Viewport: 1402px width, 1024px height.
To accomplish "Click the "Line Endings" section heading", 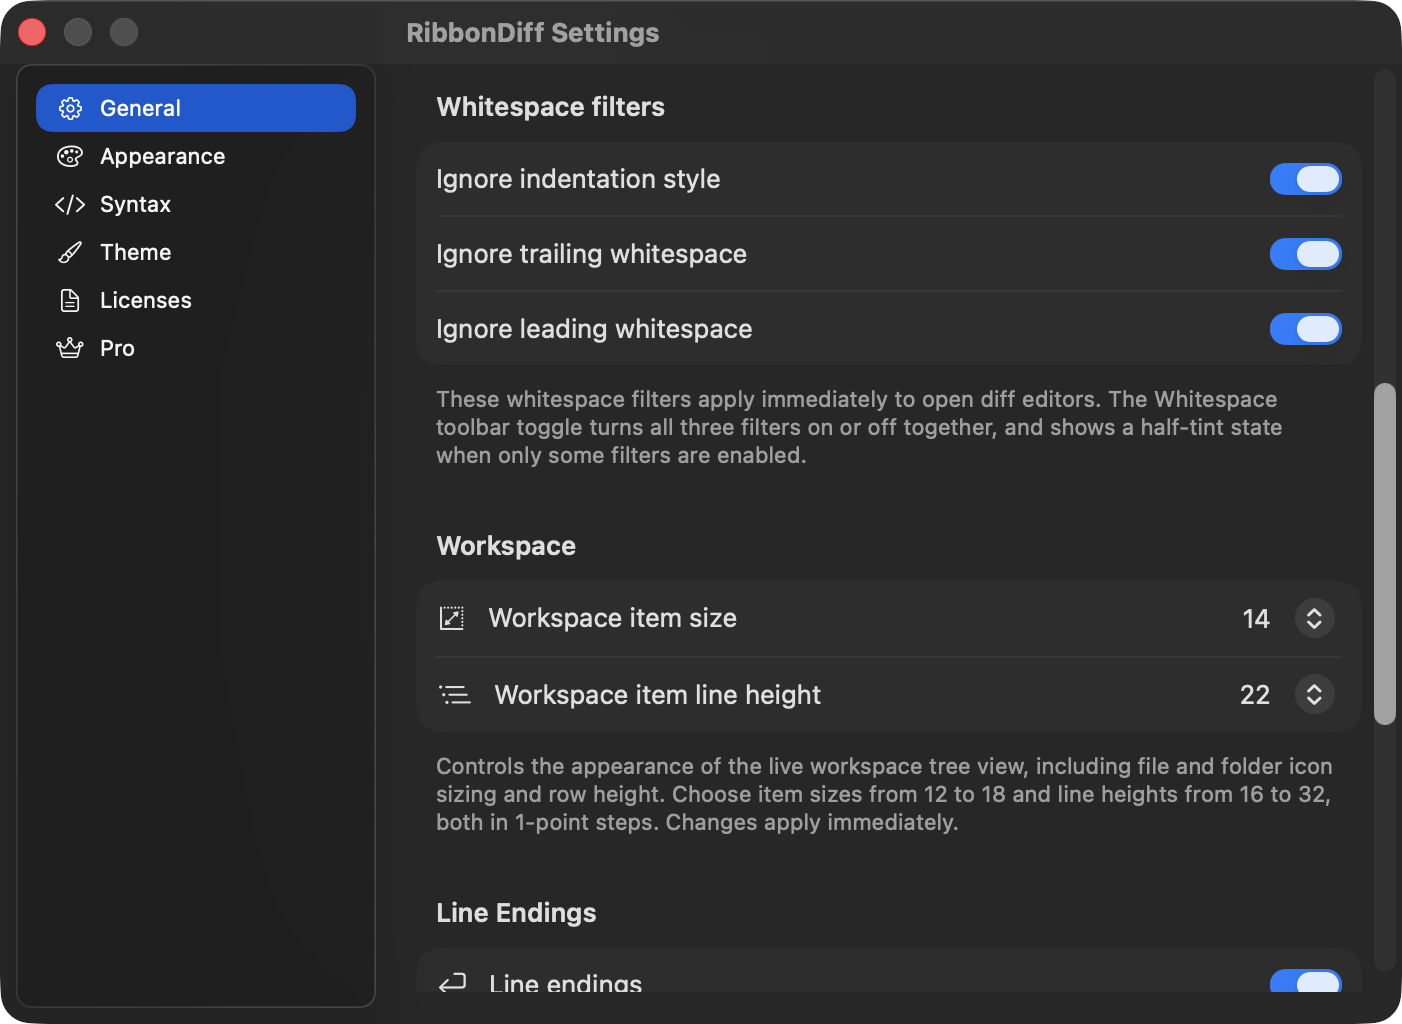I will pos(516,913).
